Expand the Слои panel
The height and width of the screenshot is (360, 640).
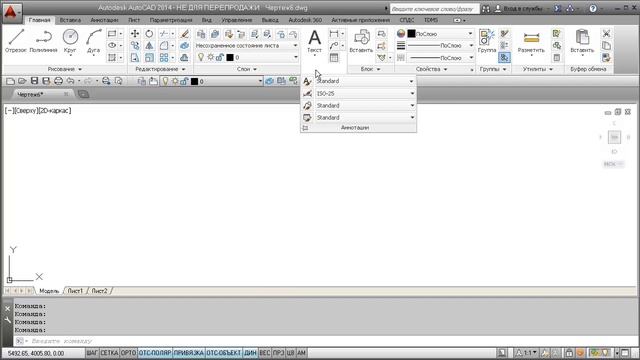pos(247,69)
